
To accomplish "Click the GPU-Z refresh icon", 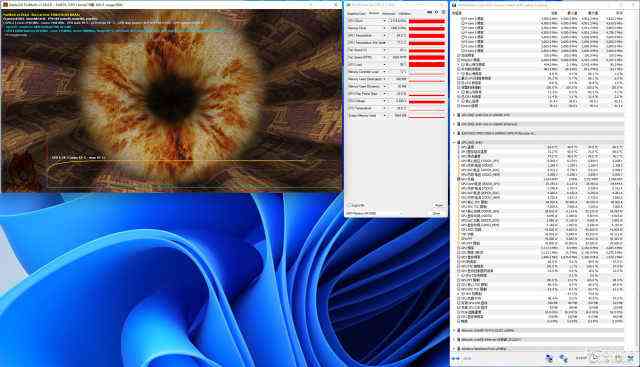I will tap(436, 13).
